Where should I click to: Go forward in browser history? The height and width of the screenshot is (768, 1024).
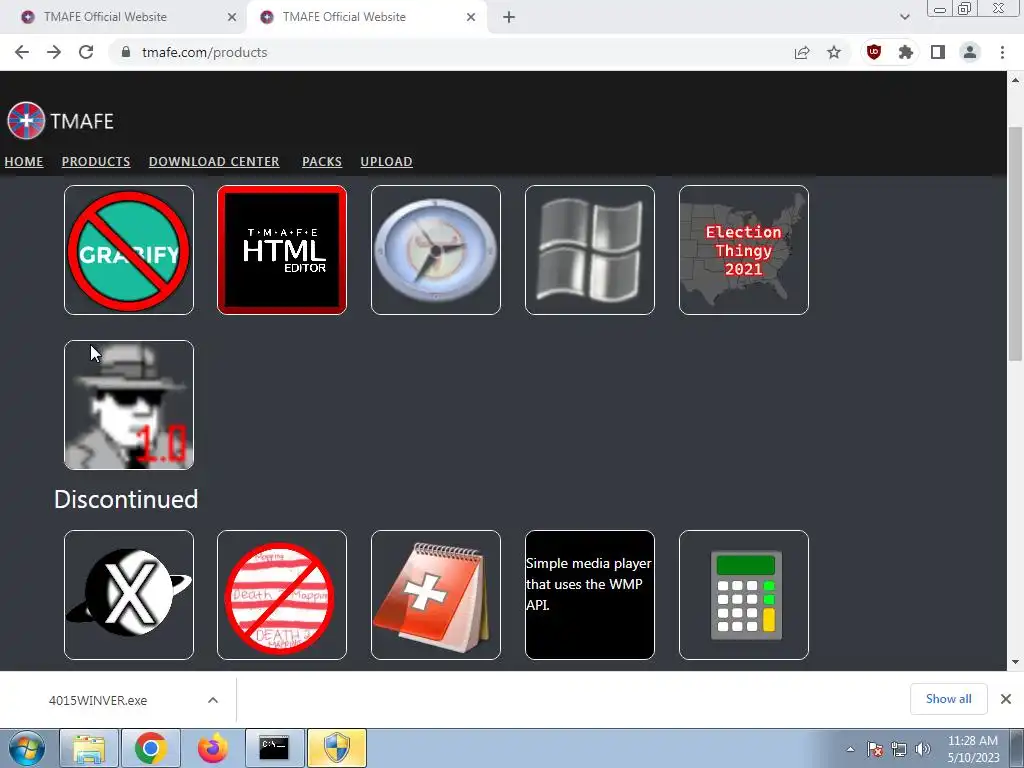[54, 52]
